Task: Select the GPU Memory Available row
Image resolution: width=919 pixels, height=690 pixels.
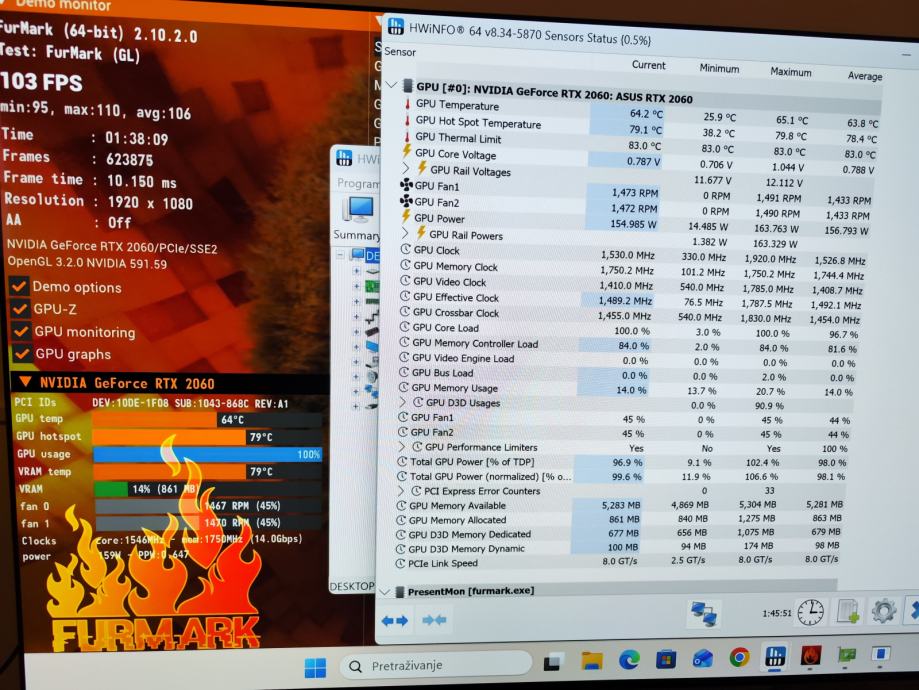Action: click(x=619, y=505)
